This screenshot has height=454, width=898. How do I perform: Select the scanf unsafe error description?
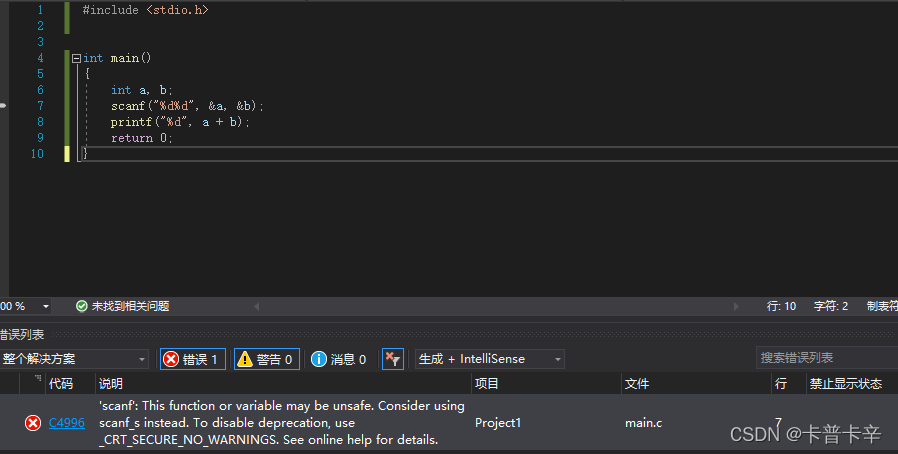point(282,423)
